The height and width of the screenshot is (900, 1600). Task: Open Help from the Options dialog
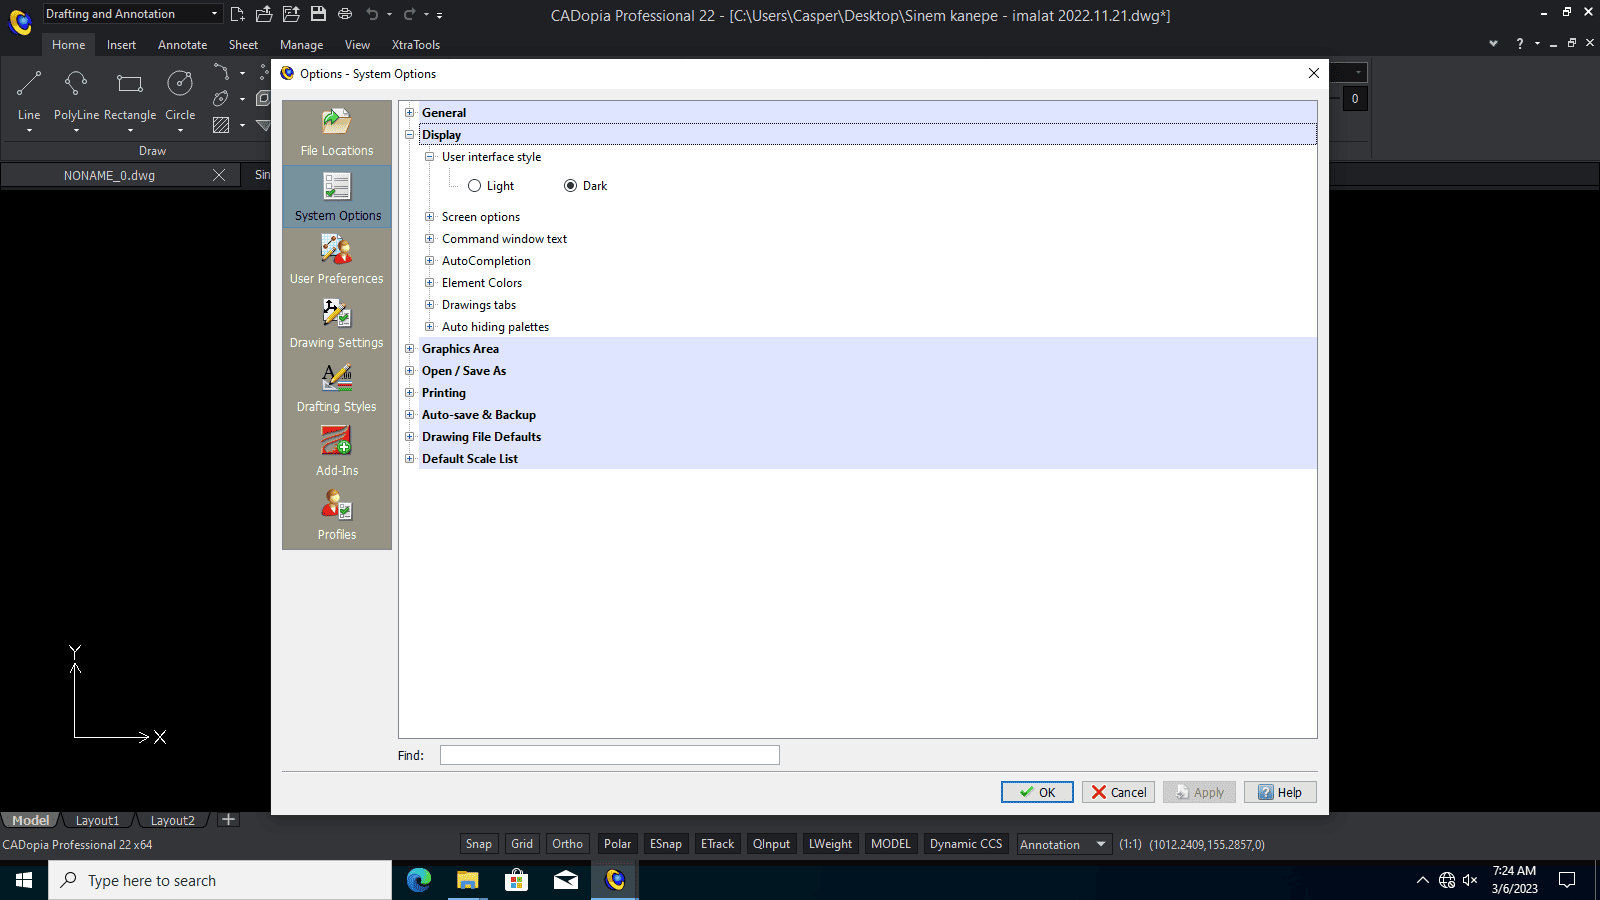[1280, 792]
